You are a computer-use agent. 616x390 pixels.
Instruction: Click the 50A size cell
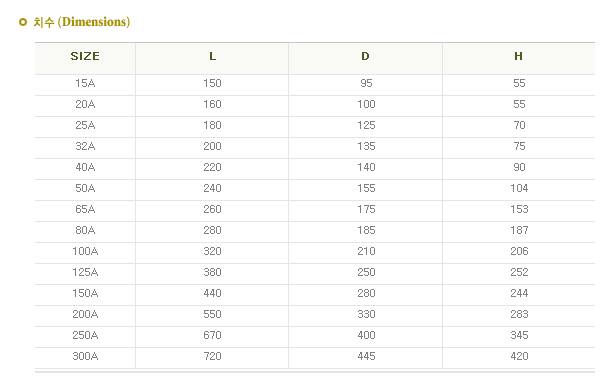pyautogui.click(x=85, y=189)
